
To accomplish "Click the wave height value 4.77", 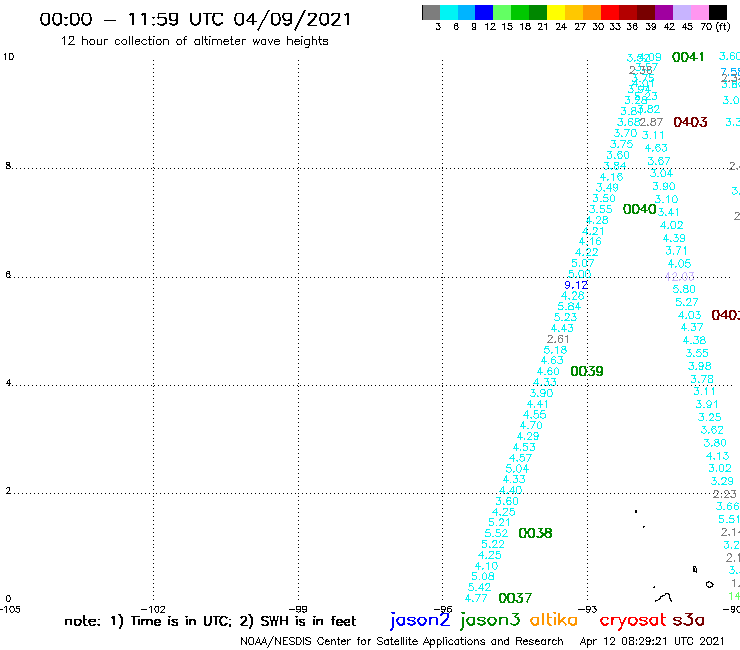I will click(476, 598).
